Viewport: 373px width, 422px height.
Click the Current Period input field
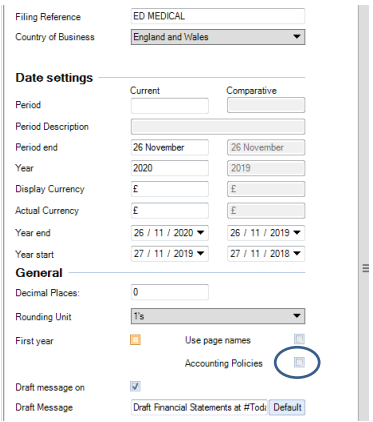pos(170,105)
